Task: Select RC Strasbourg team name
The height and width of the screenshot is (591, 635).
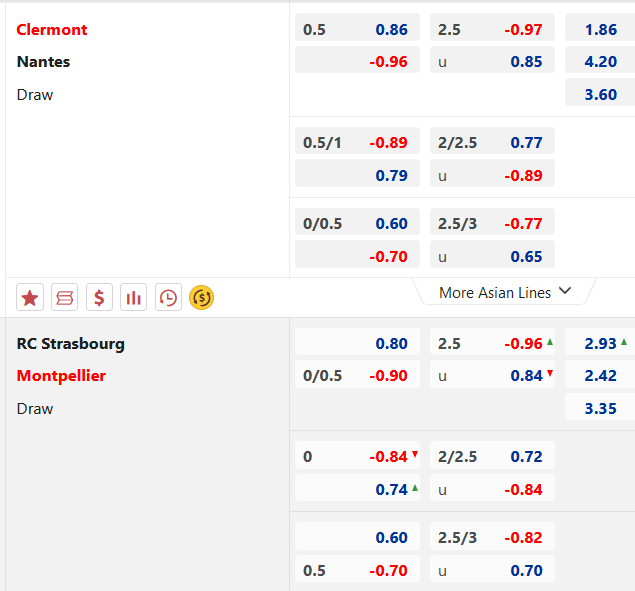Action: (70, 344)
